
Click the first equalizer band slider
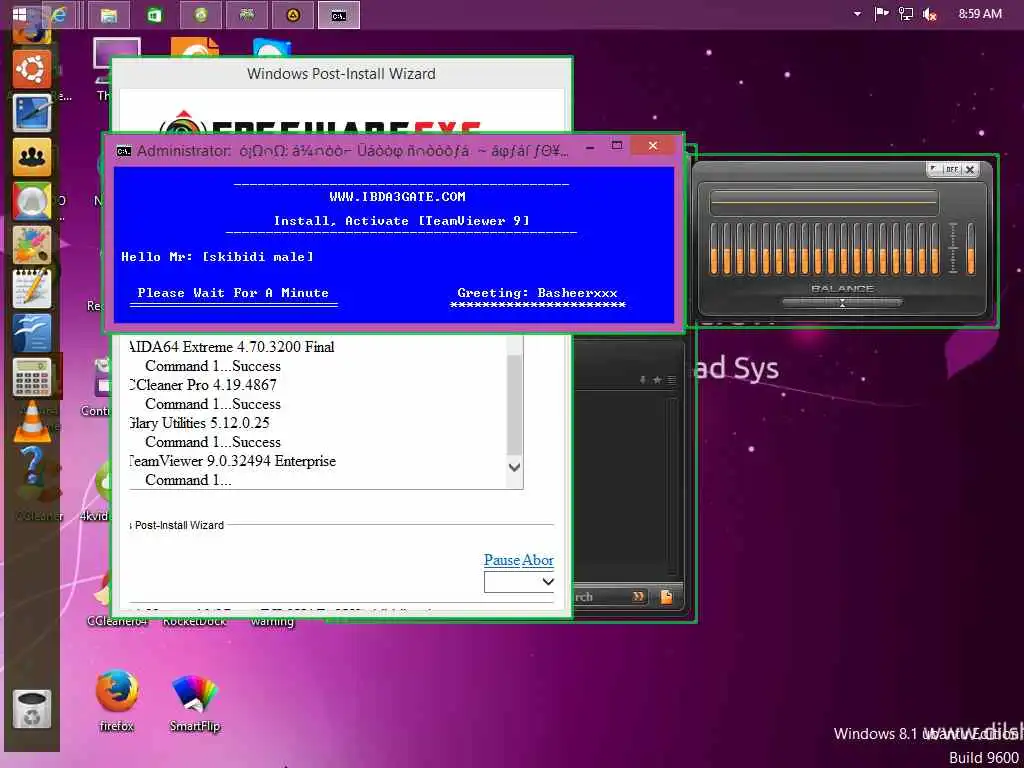coord(714,248)
